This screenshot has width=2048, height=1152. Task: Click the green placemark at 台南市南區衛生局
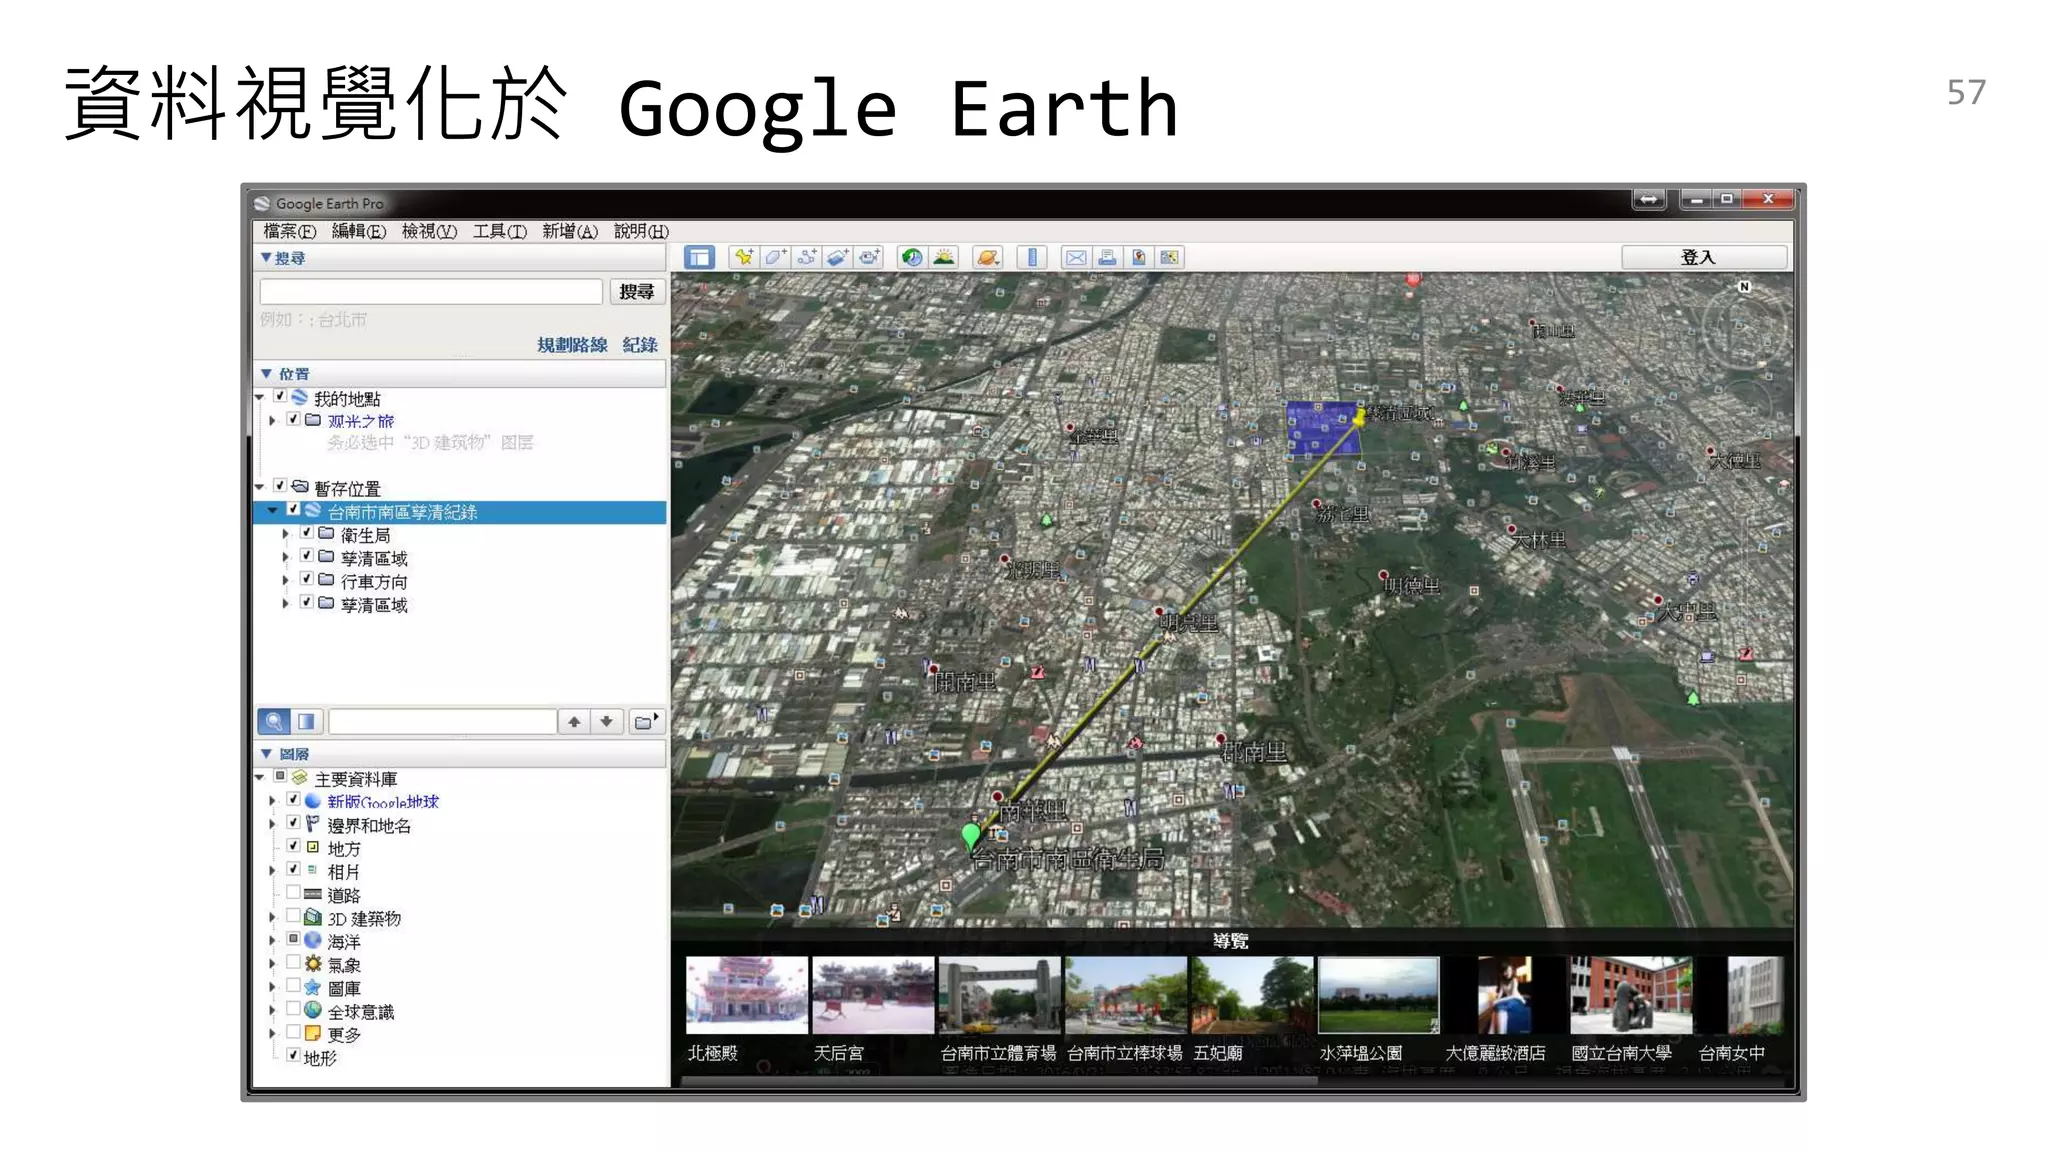coord(970,836)
